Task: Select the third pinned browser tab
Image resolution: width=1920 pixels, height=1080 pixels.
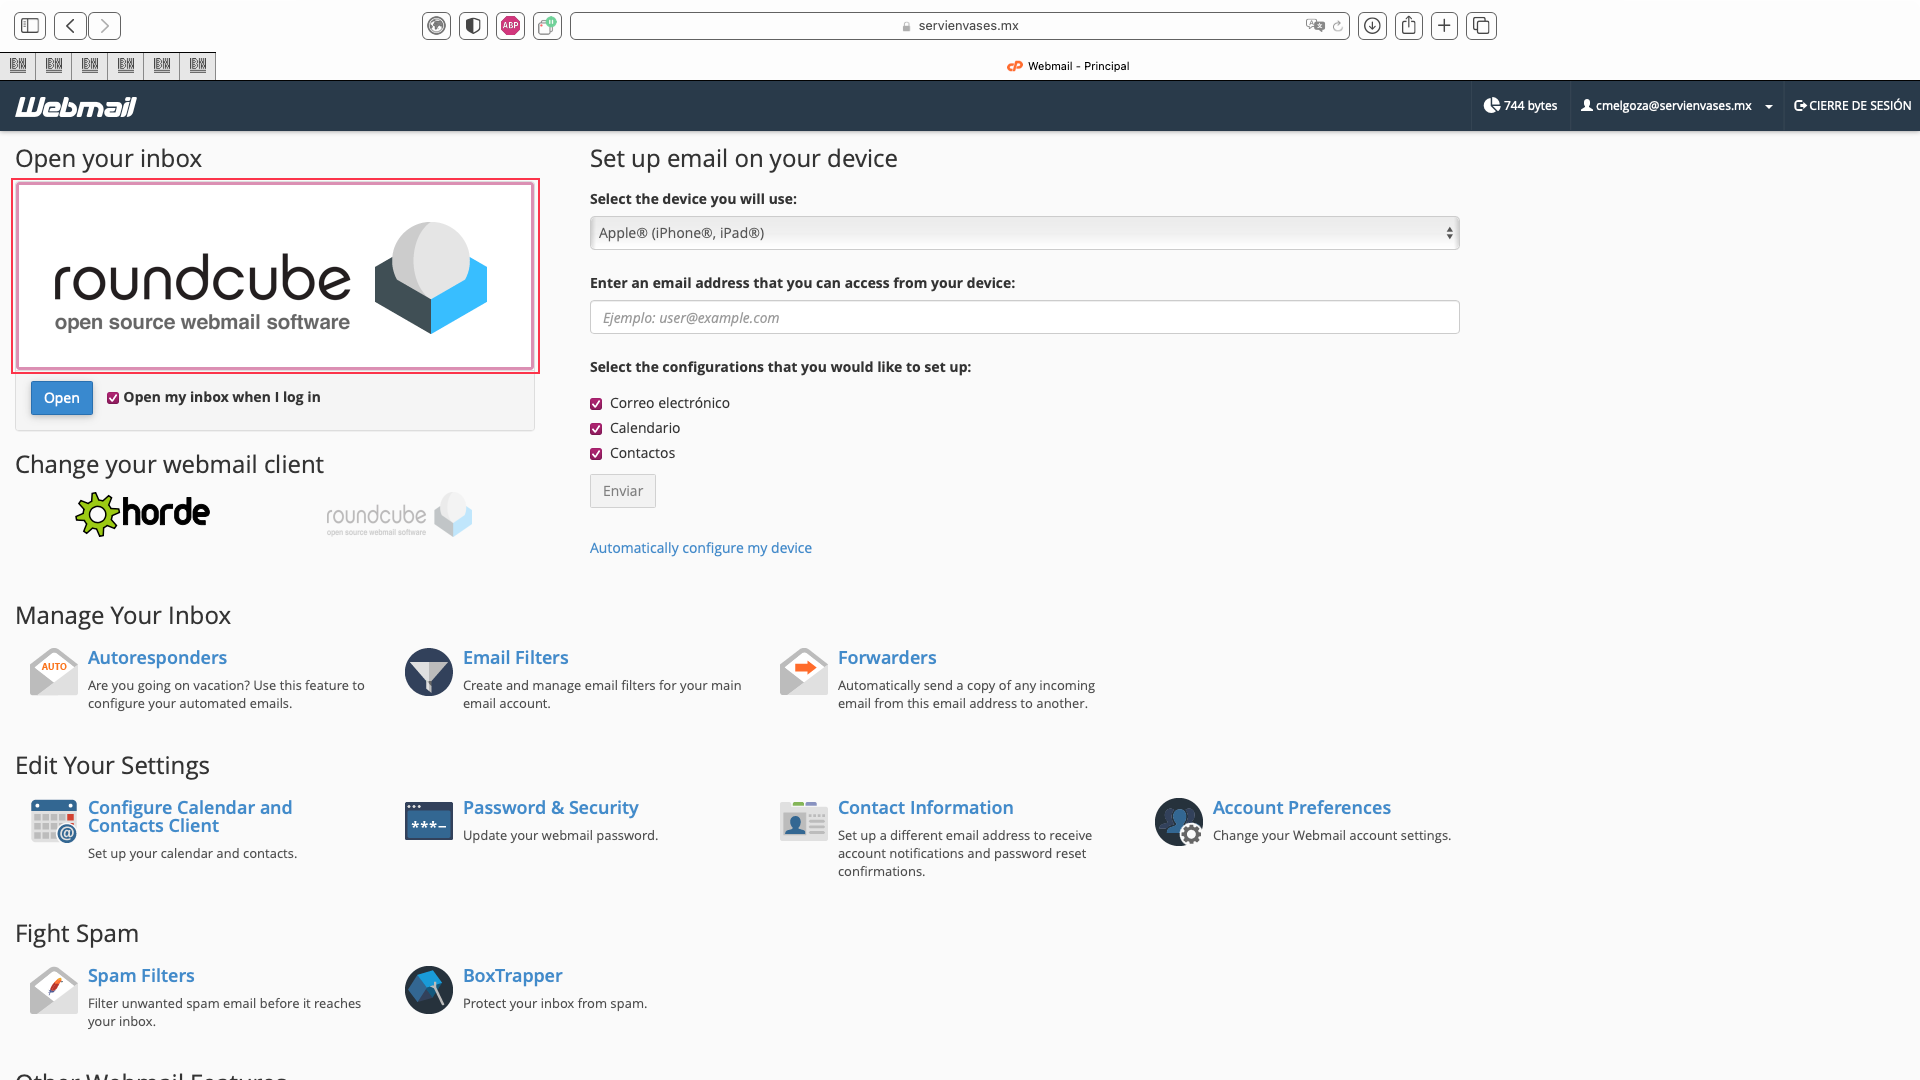Action: click(90, 66)
